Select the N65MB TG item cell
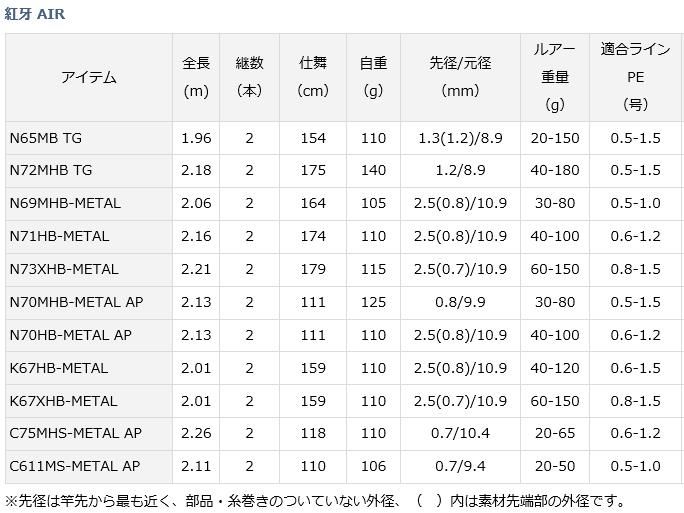The width and height of the screenshot is (684, 513). pos(89,138)
